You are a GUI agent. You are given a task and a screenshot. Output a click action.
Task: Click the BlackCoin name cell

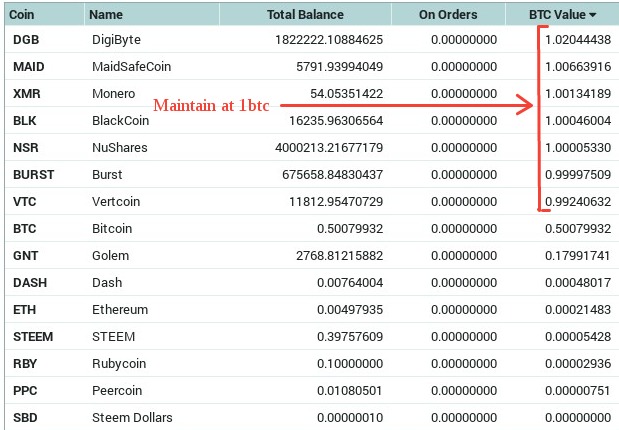120,120
